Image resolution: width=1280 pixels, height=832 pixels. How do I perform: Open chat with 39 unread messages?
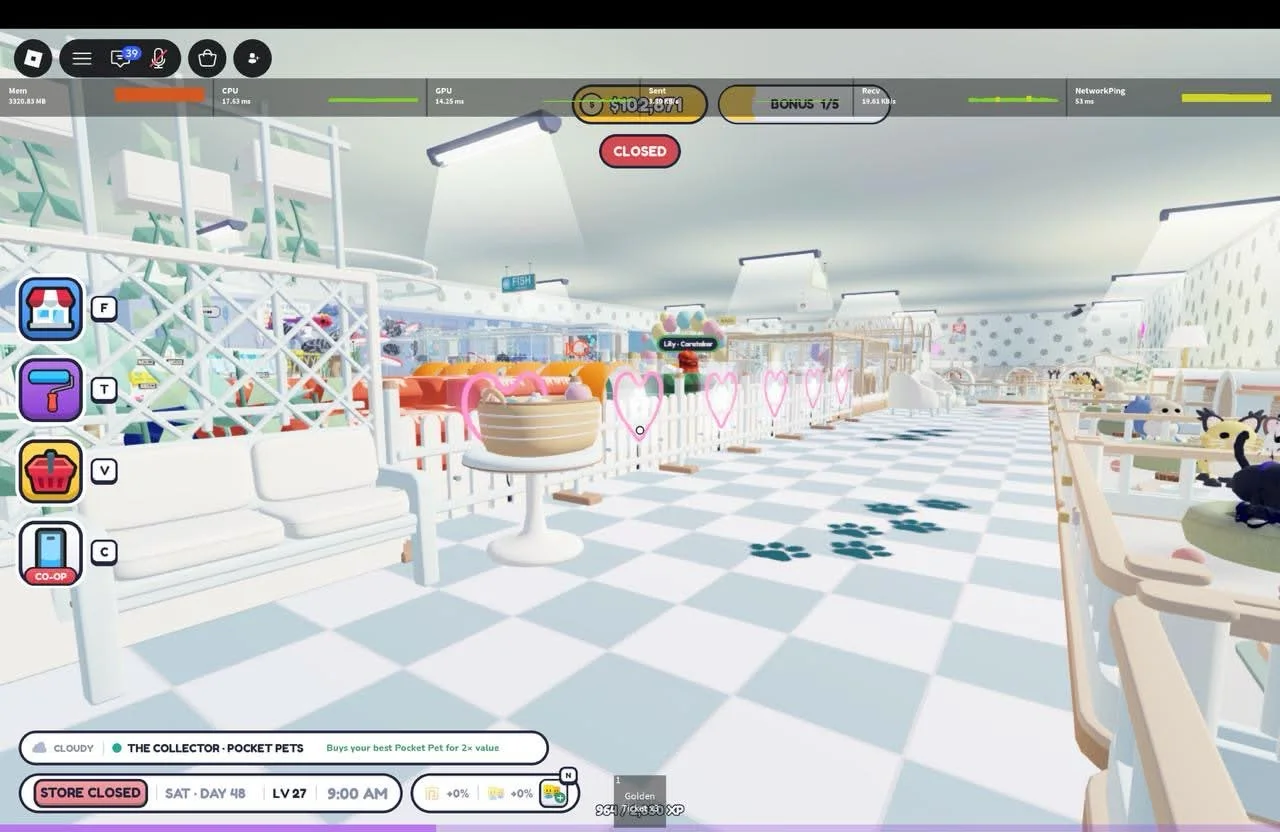coord(122,58)
